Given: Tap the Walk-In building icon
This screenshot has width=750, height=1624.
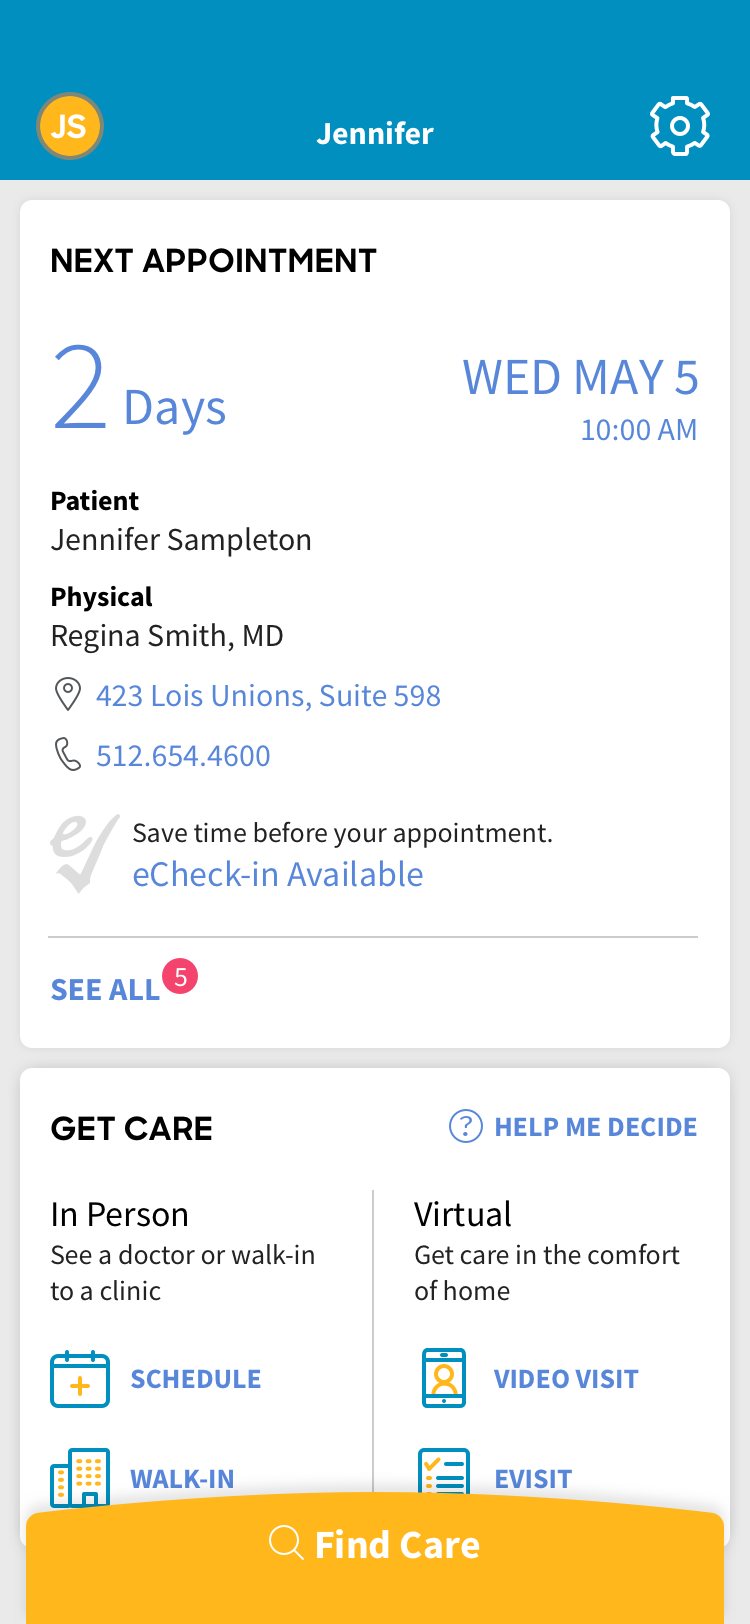Looking at the screenshot, I should point(80,1477).
